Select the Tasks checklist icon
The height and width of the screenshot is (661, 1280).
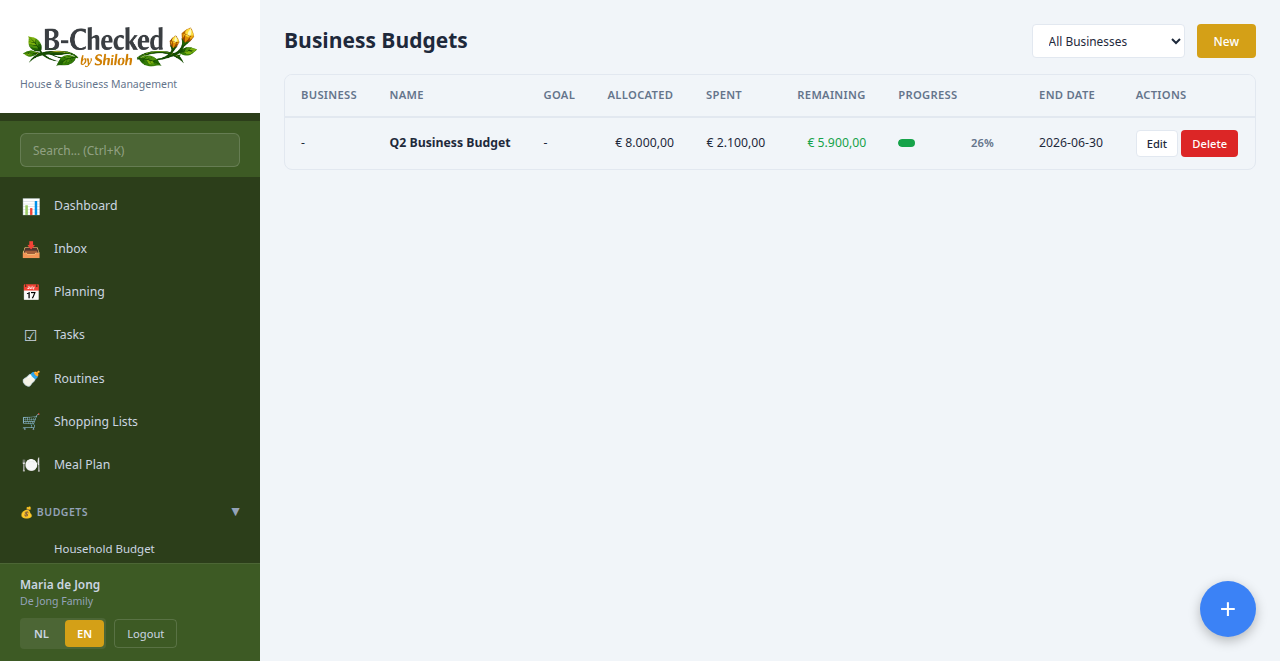pyautogui.click(x=30, y=334)
